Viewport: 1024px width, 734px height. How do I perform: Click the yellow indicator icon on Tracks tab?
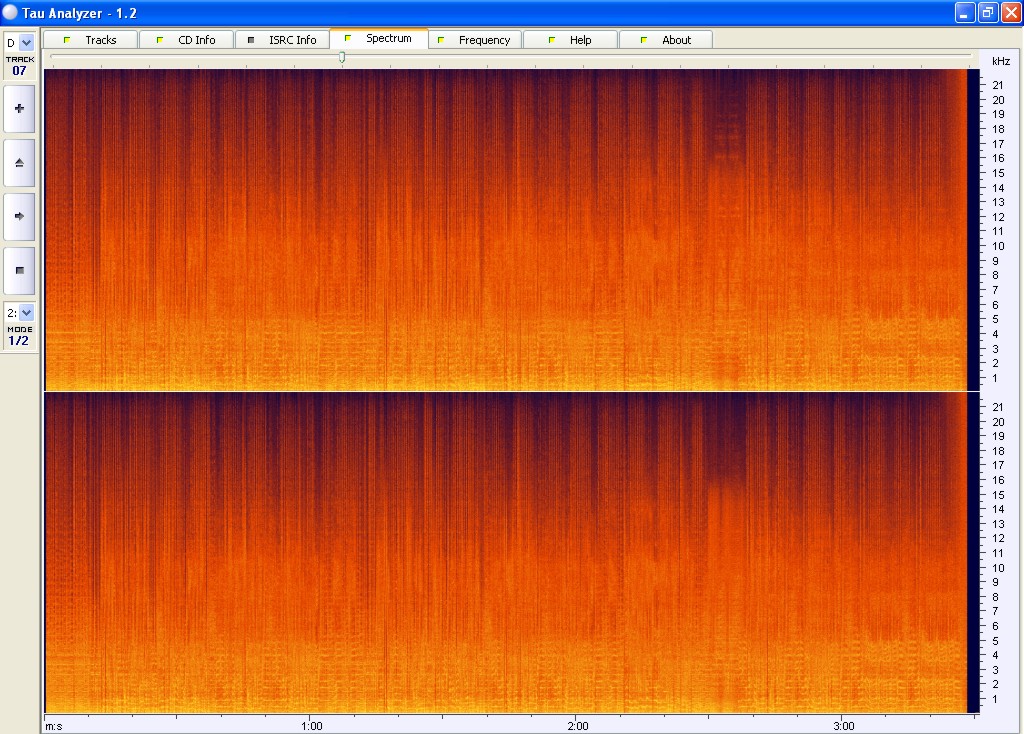(67, 40)
